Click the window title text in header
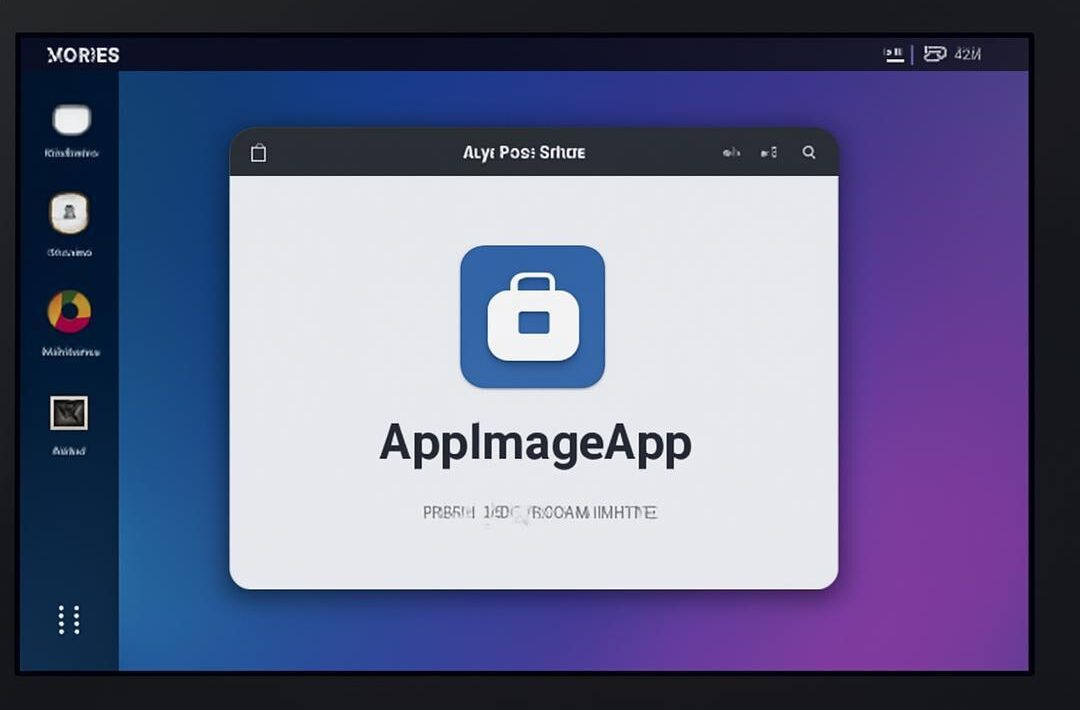The width and height of the screenshot is (1080, 710). [524, 152]
